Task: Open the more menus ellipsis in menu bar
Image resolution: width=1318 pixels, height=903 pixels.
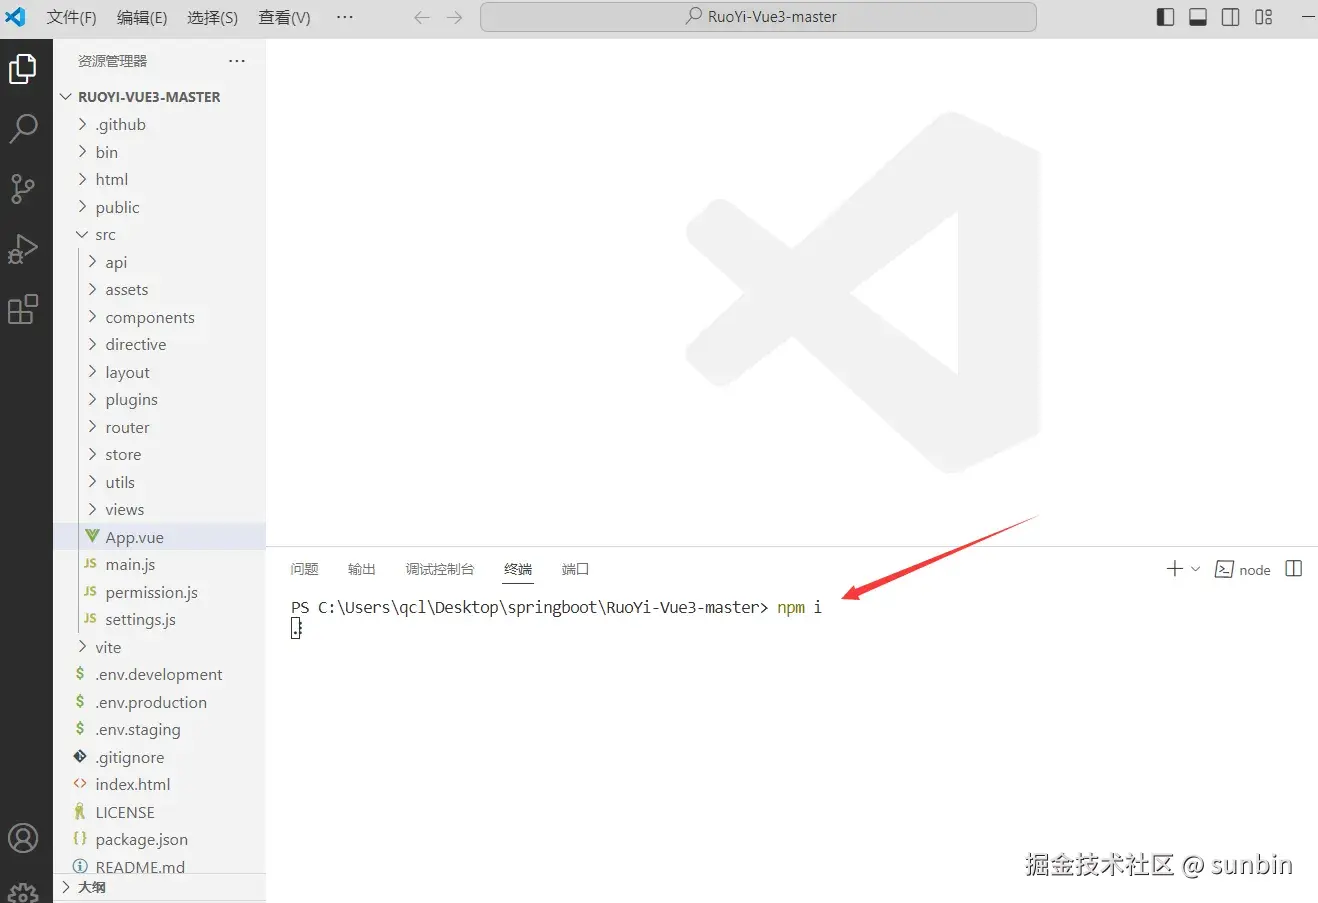Action: [345, 17]
